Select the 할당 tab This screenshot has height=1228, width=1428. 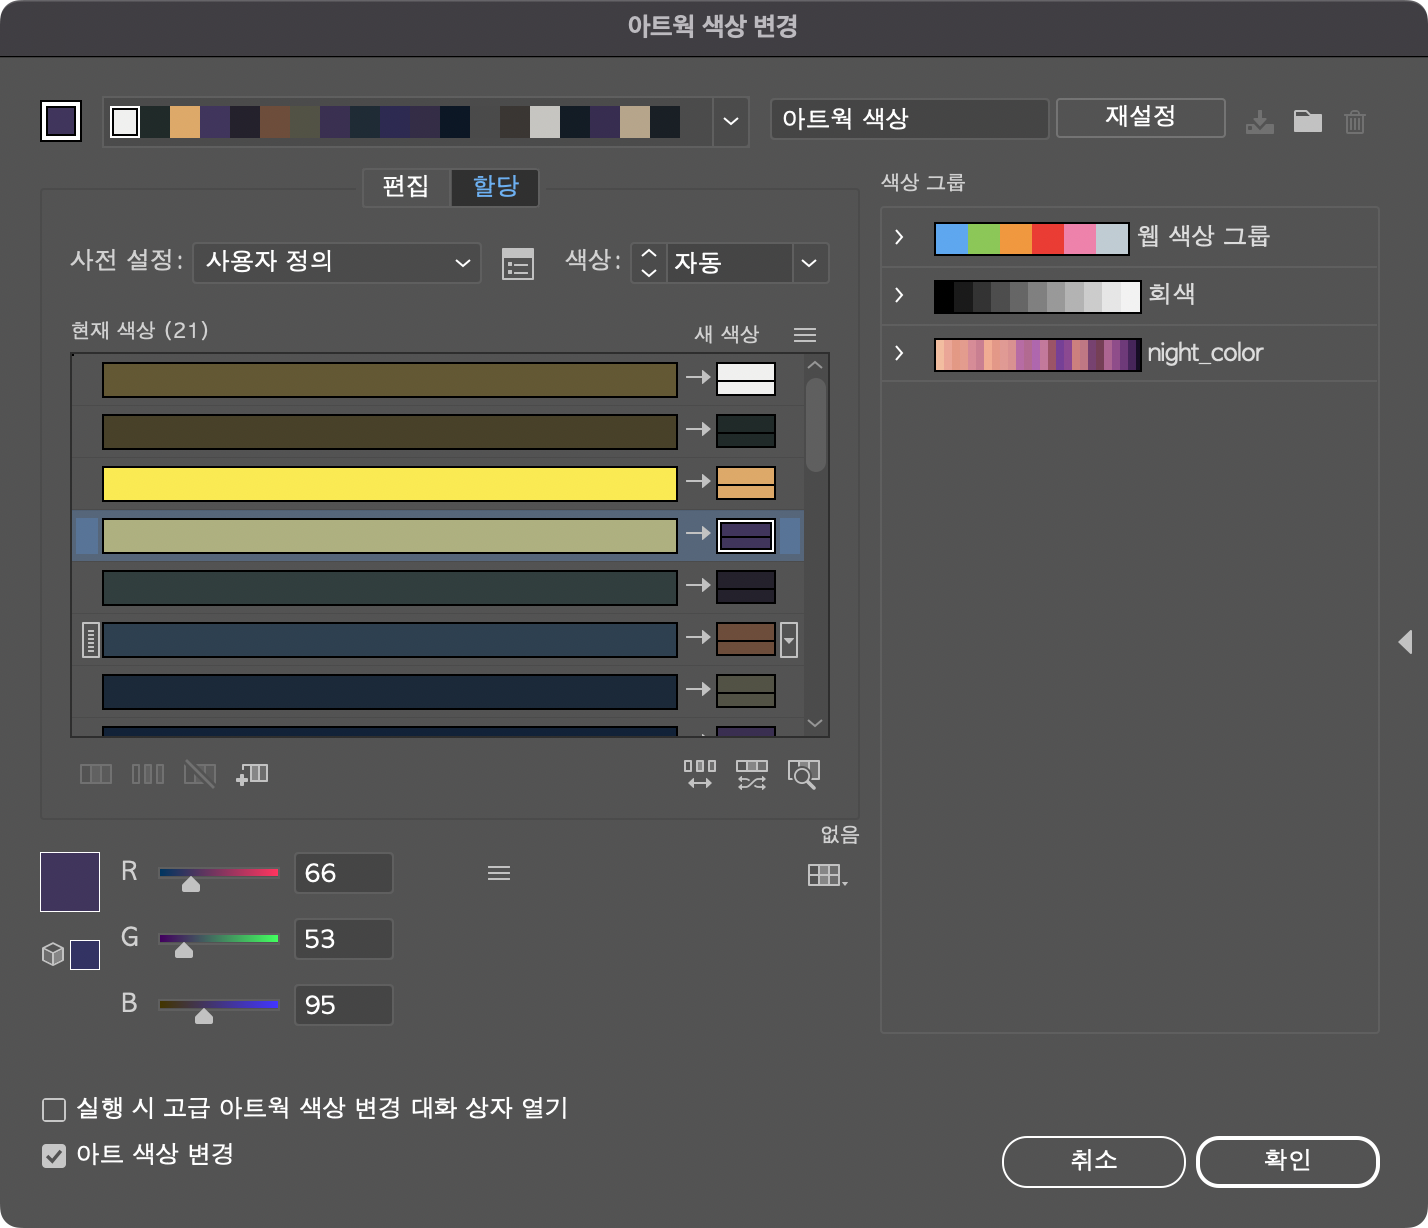click(x=494, y=188)
